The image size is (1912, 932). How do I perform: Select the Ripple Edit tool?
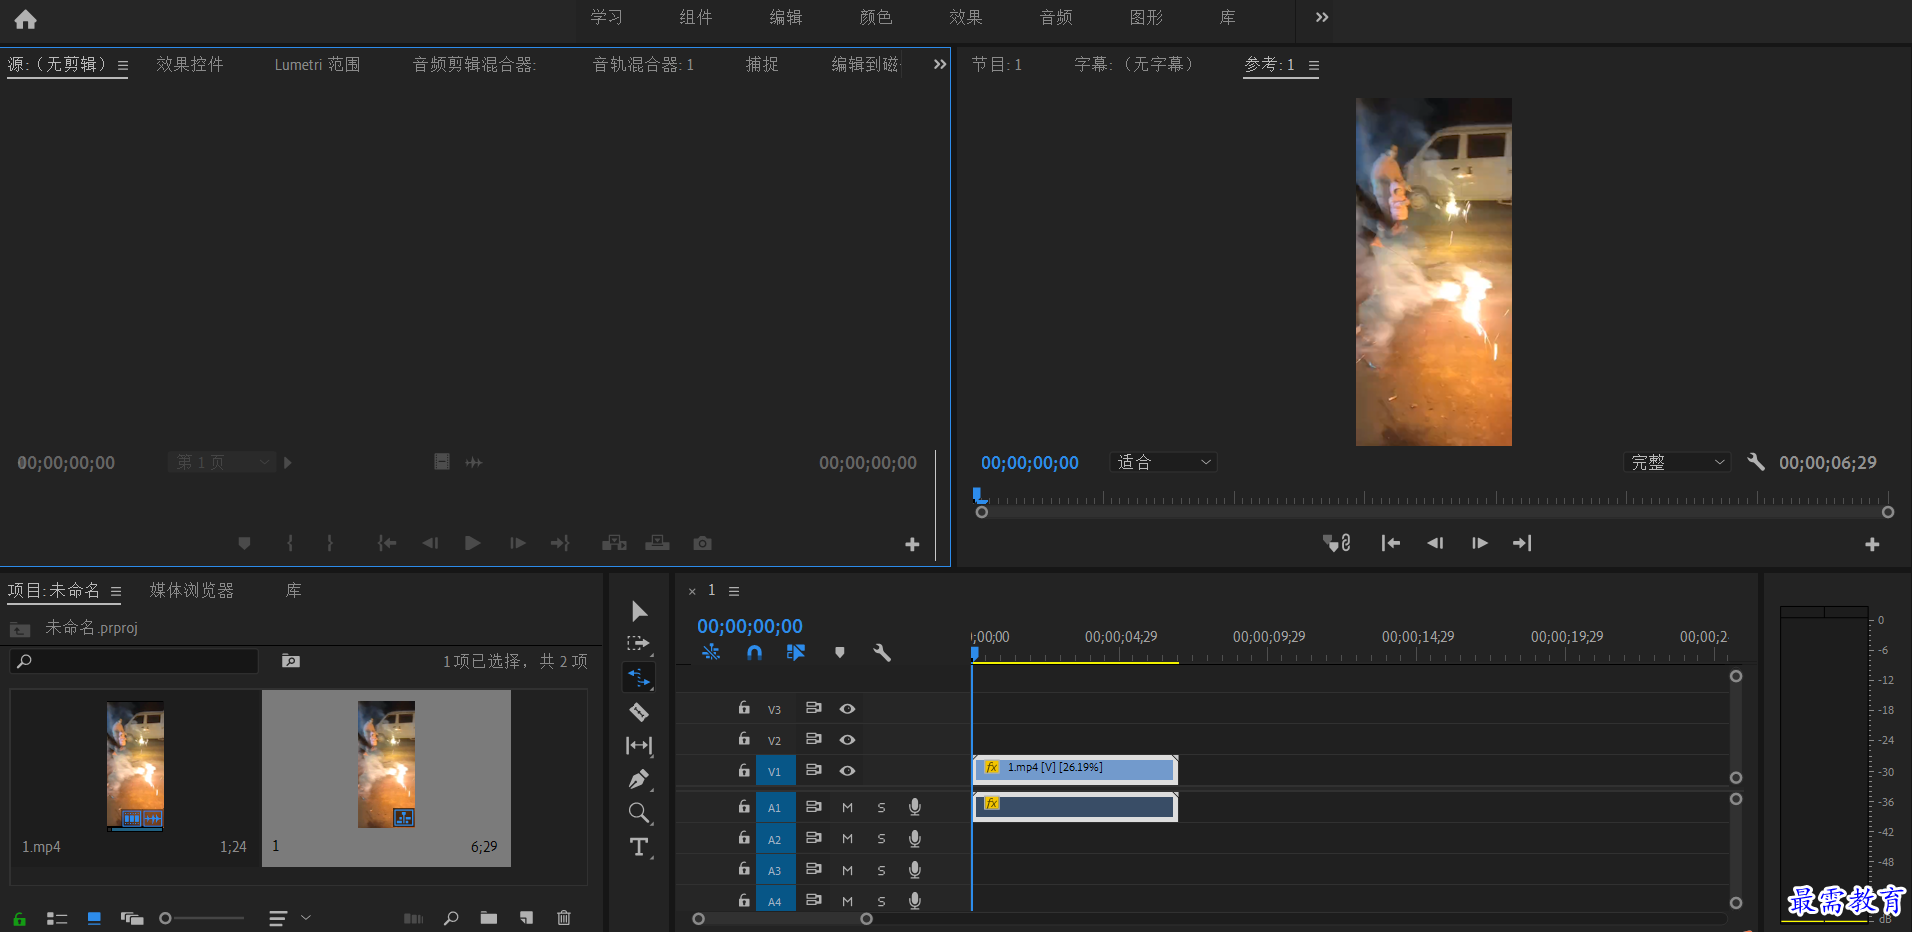tap(639, 678)
